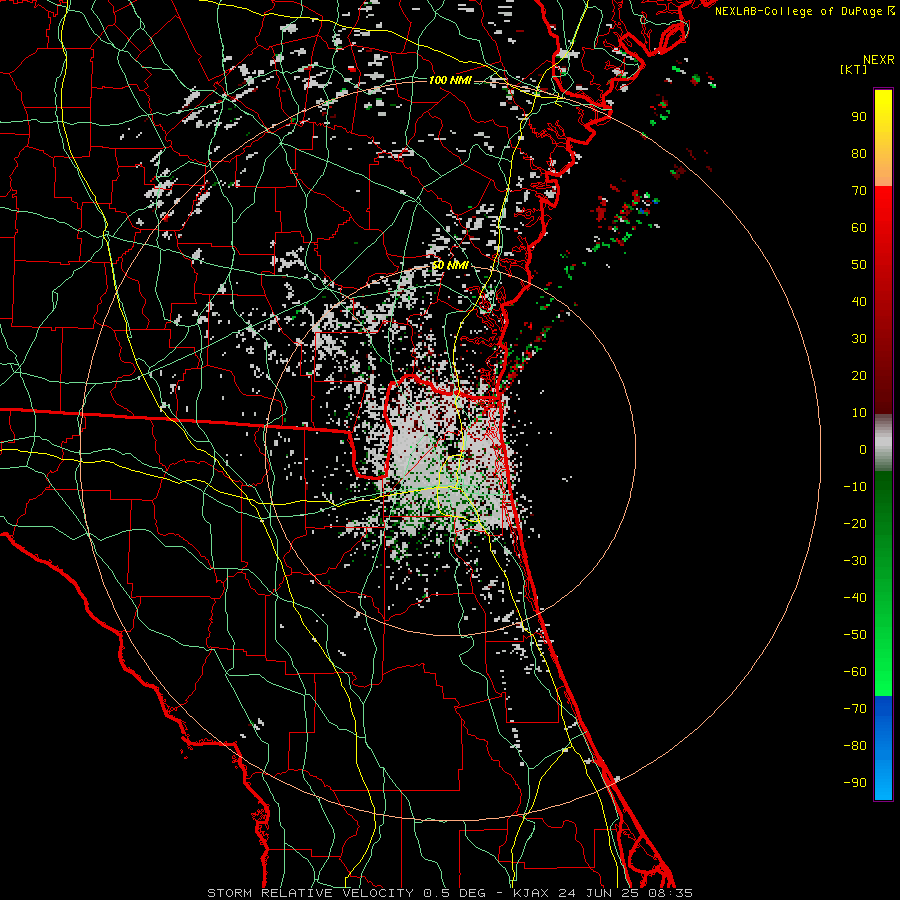Click the 20 value on the velocity scale
Screen dimensions: 900x900
point(859,376)
